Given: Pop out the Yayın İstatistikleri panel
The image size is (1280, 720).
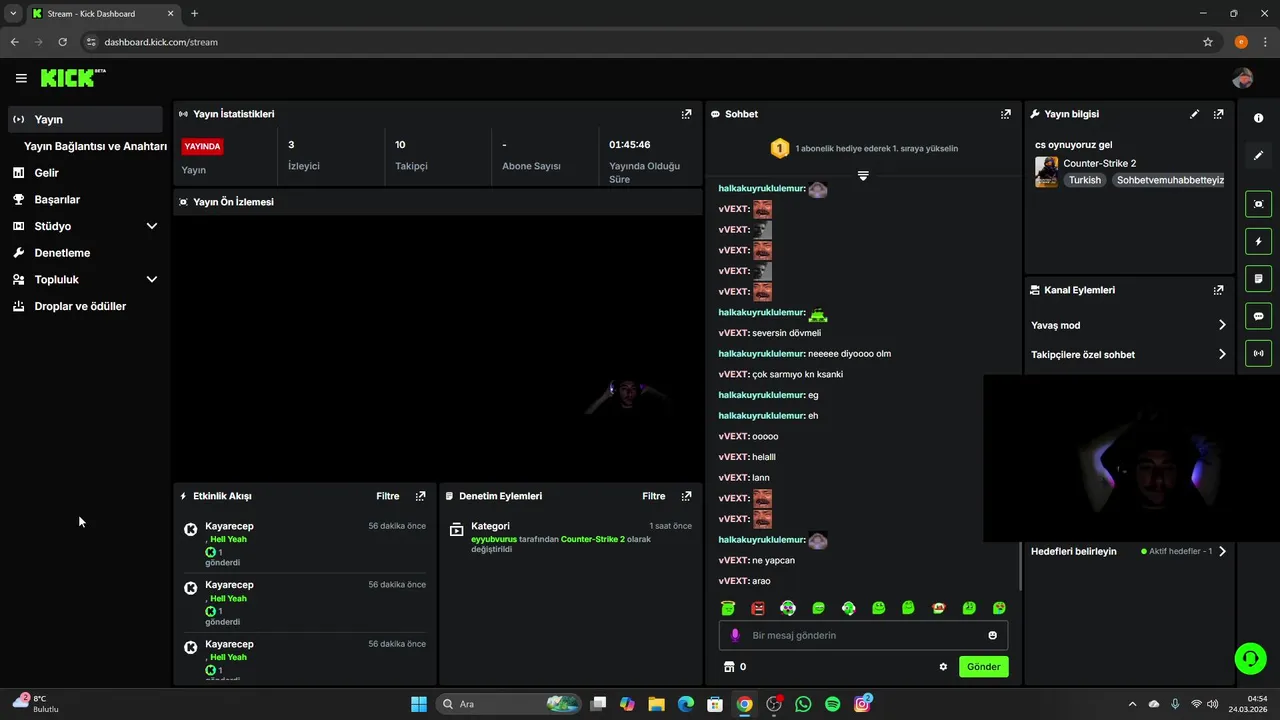Looking at the screenshot, I should pos(686,114).
